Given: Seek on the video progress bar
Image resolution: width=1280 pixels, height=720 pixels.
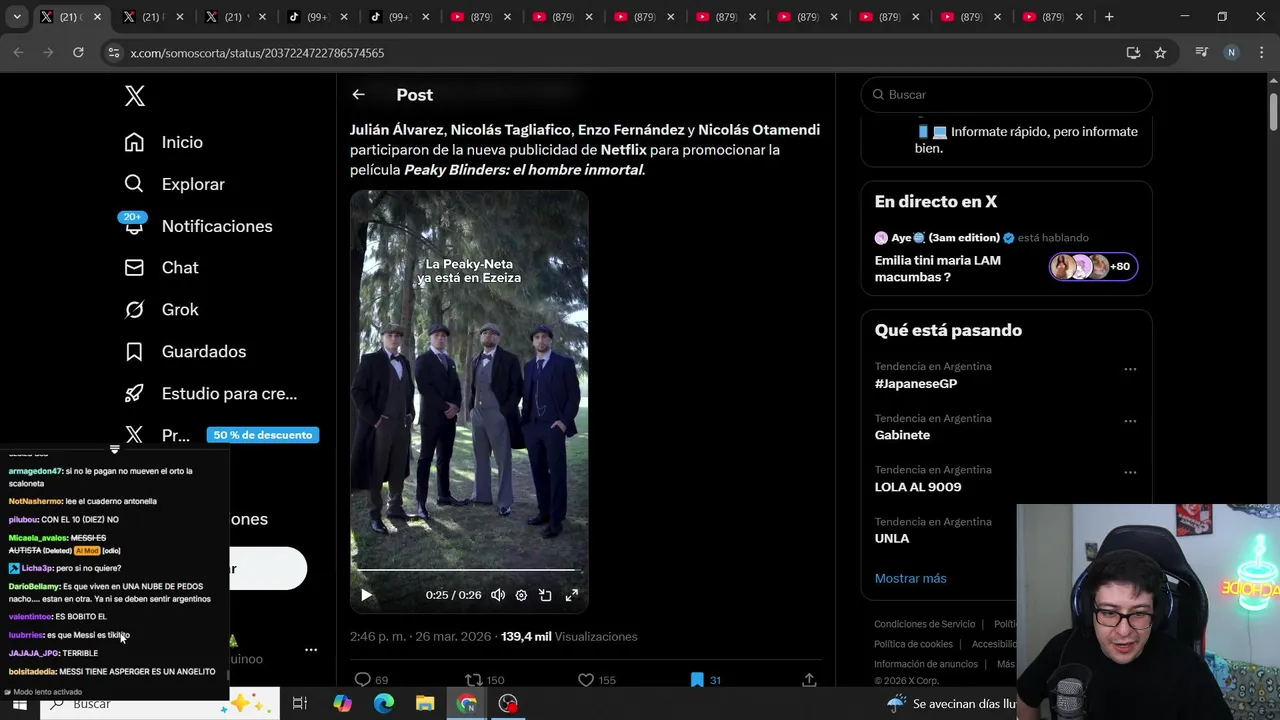Looking at the screenshot, I should click(x=469, y=570).
